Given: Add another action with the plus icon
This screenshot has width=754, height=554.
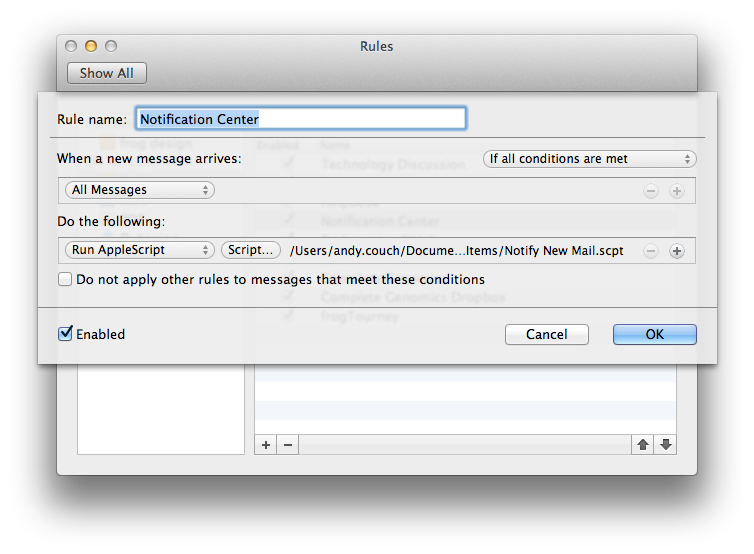Looking at the screenshot, I should (x=677, y=251).
